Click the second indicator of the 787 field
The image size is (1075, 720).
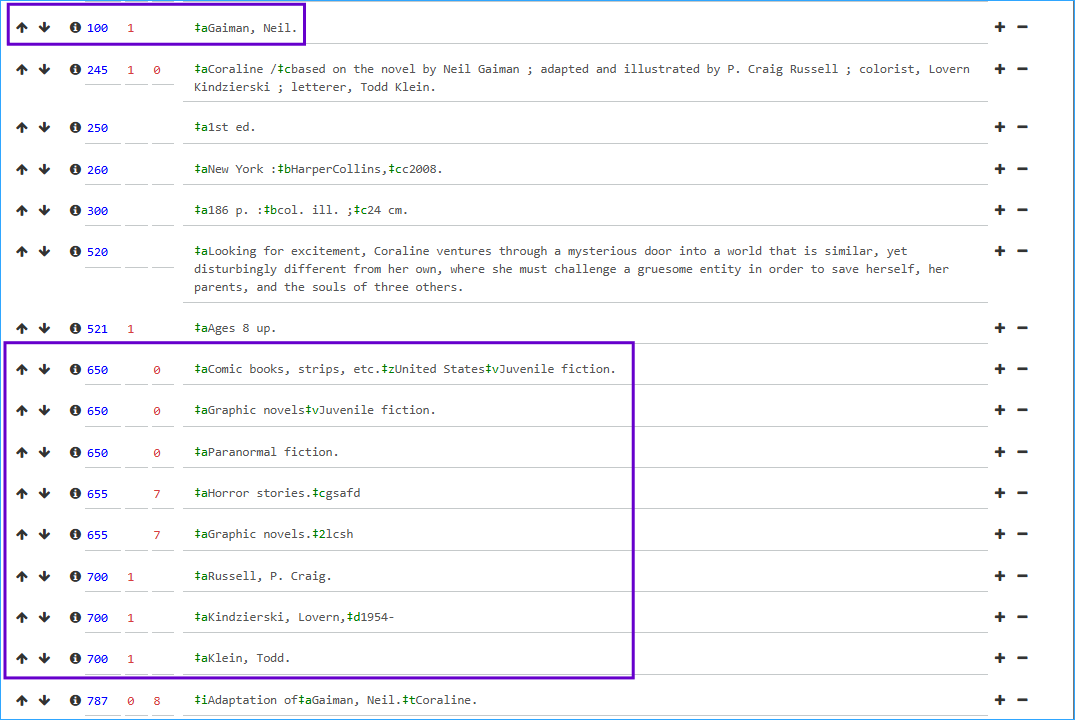(155, 700)
